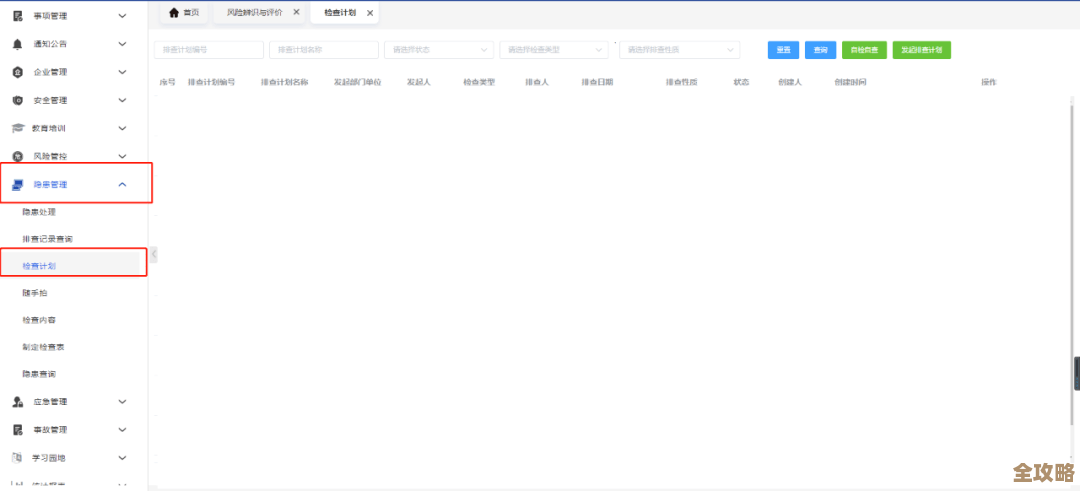This screenshot has width=1080, height=491.
Task: Open 排查记录查询 submenu item
Action: (48, 239)
